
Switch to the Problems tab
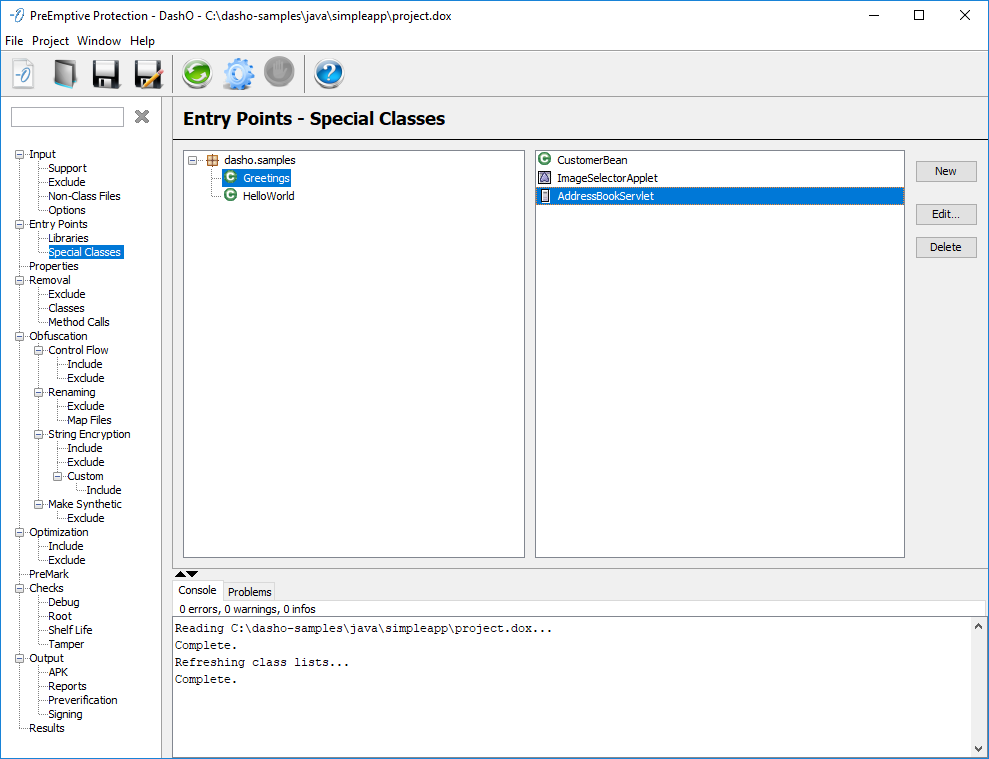[x=250, y=592]
